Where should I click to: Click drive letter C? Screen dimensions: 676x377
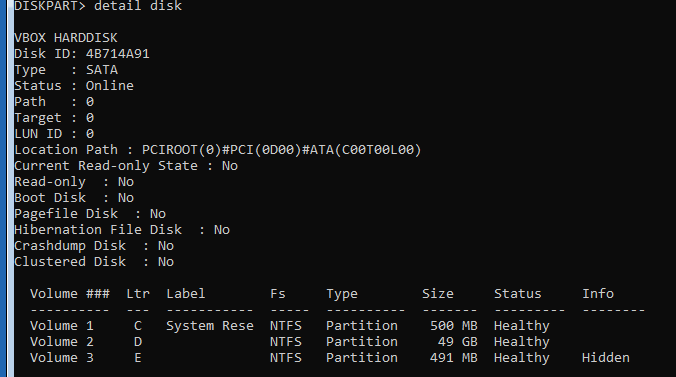[x=138, y=326]
